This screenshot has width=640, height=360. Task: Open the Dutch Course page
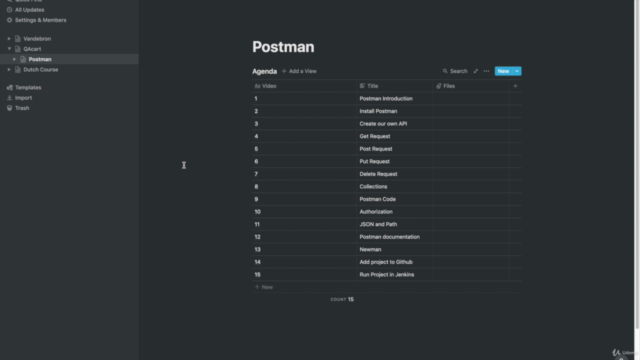pos(40,70)
